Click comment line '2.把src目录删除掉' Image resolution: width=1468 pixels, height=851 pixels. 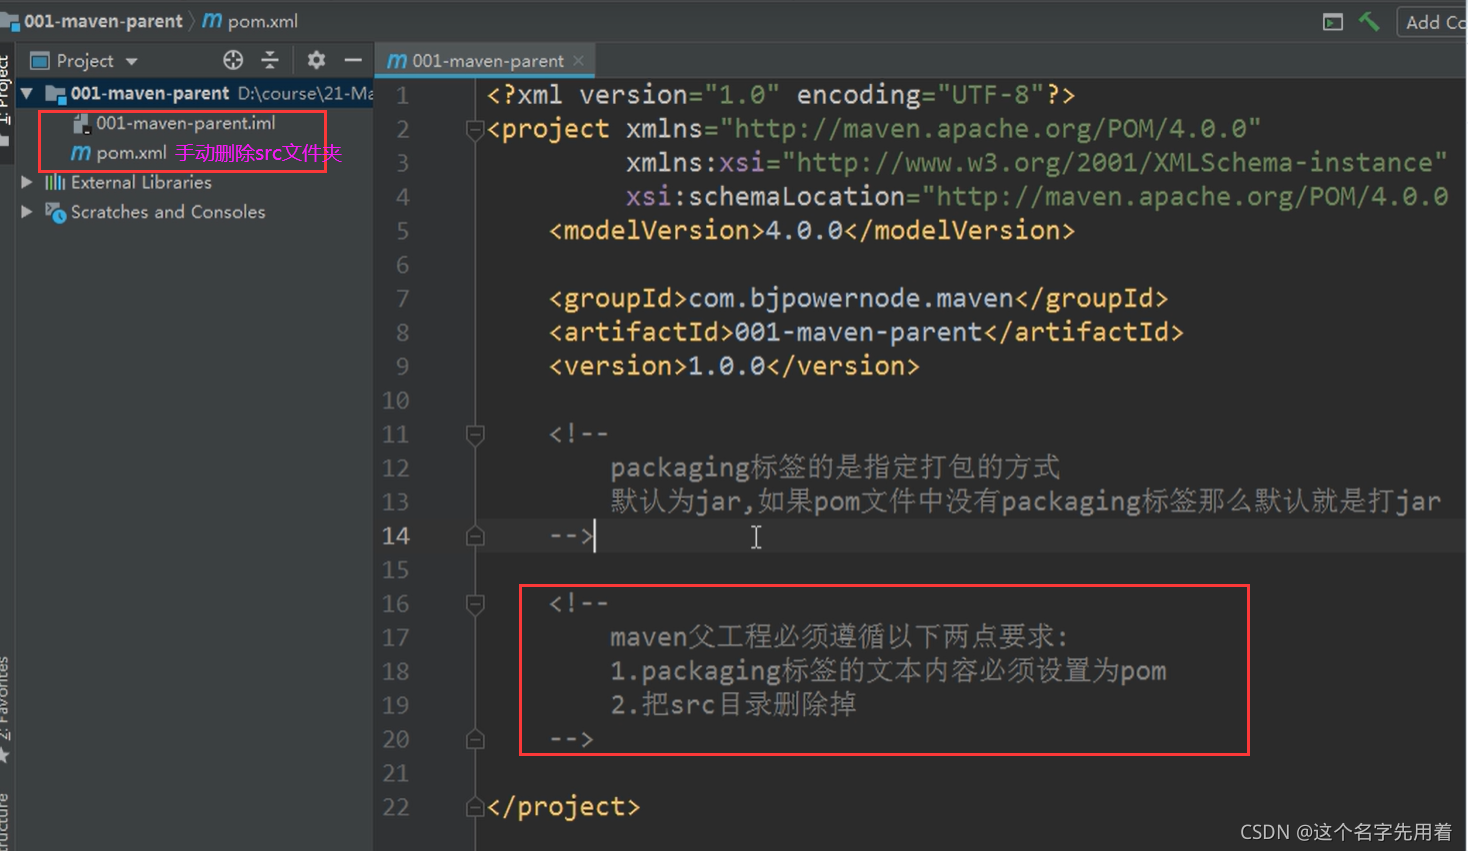(x=733, y=704)
